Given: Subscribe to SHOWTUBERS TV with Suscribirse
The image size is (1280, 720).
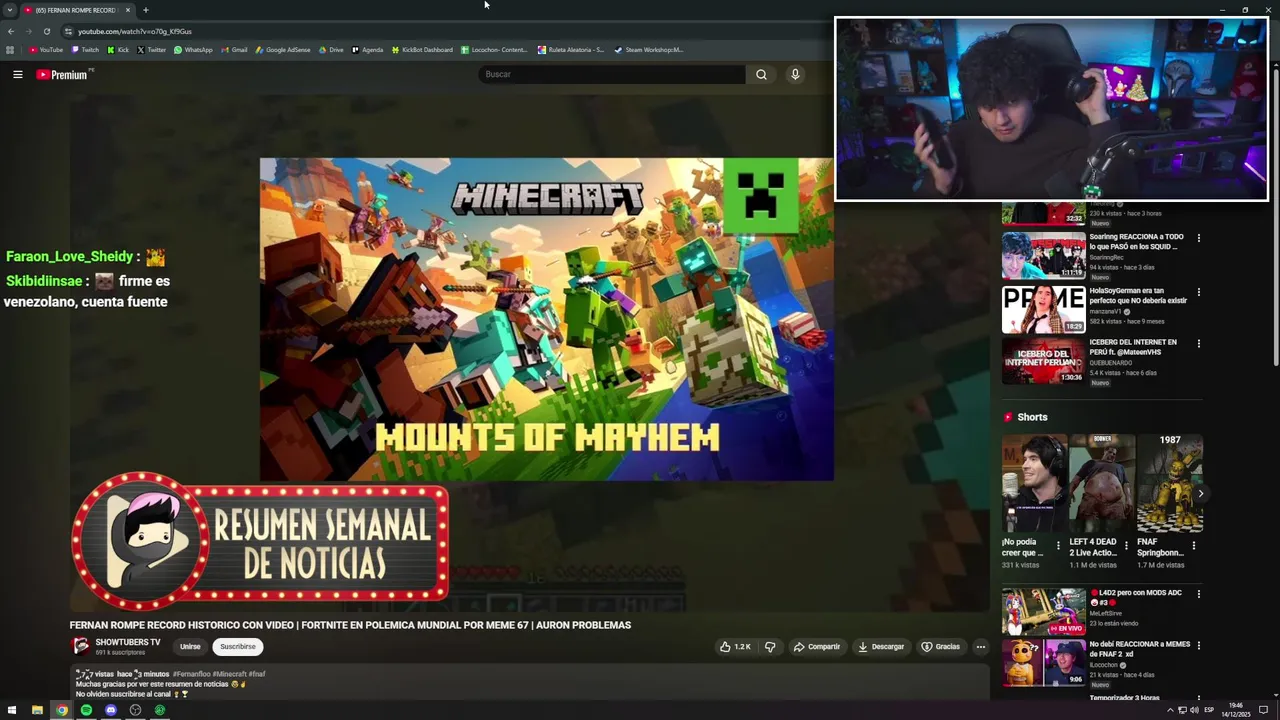Looking at the screenshot, I should pyautogui.click(x=238, y=647).
